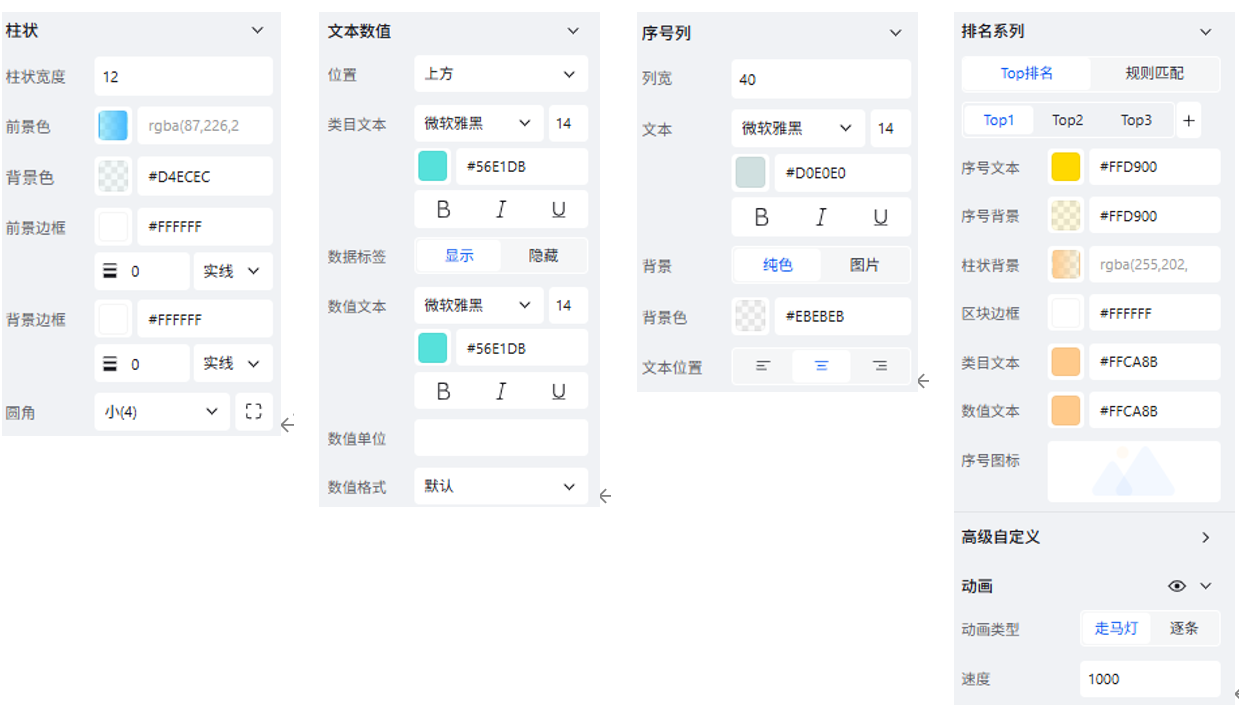This screenshot has width=1239, height=711.
Task: Open the 位置 dropdown showing 上方
Action: tap(501, 74)
